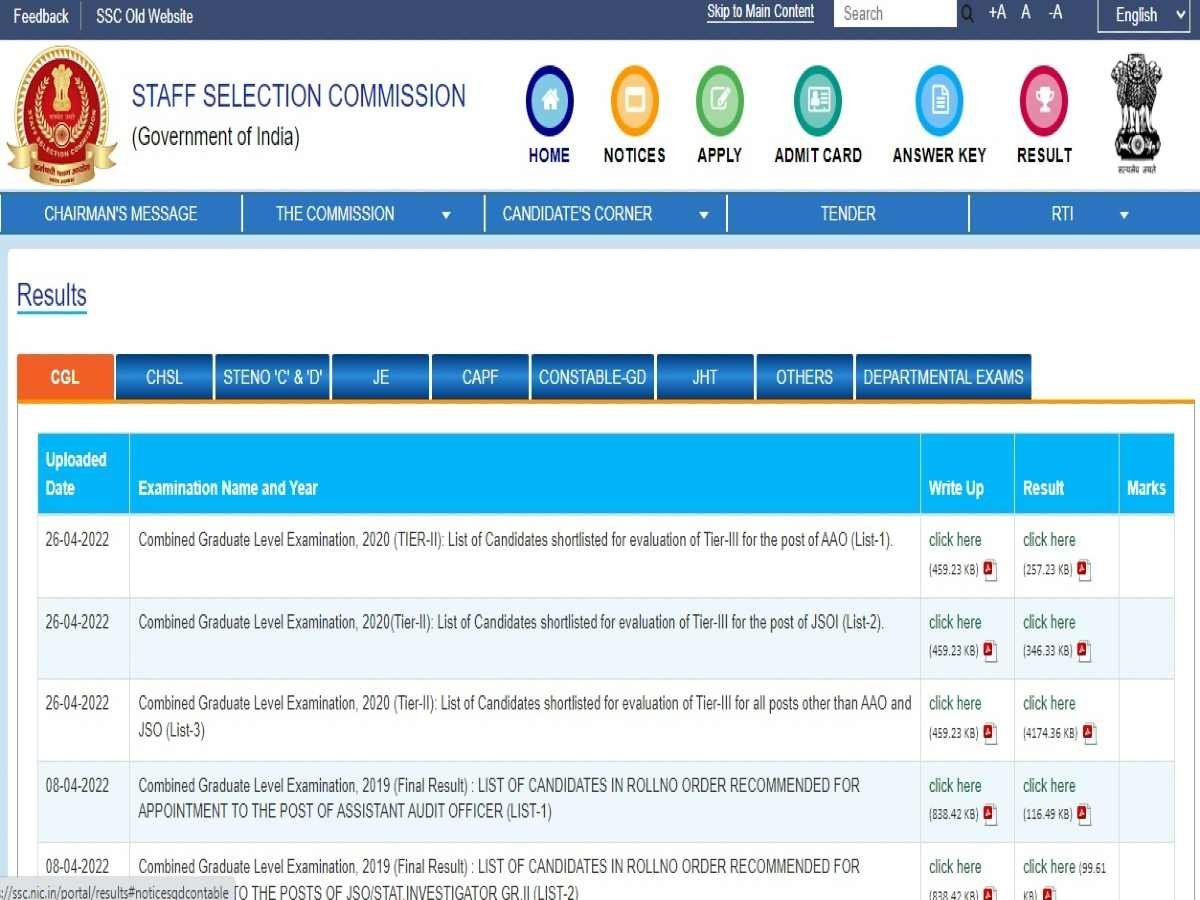Switch to the JHT tab

coord(705,377)
